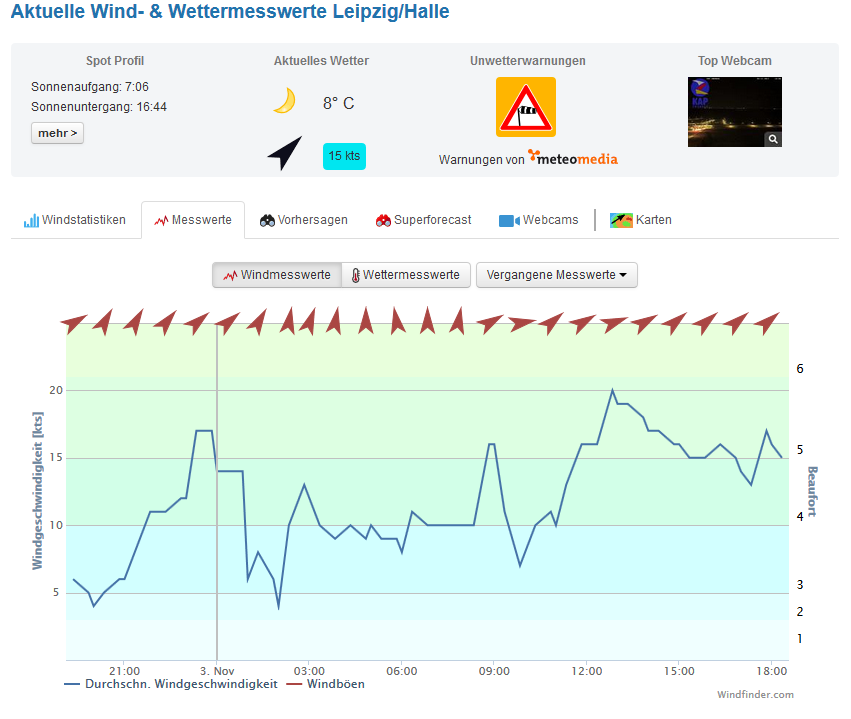Open the Vorhersagen tab
Screen dimensions: 851x719
[x=304, y=220]
